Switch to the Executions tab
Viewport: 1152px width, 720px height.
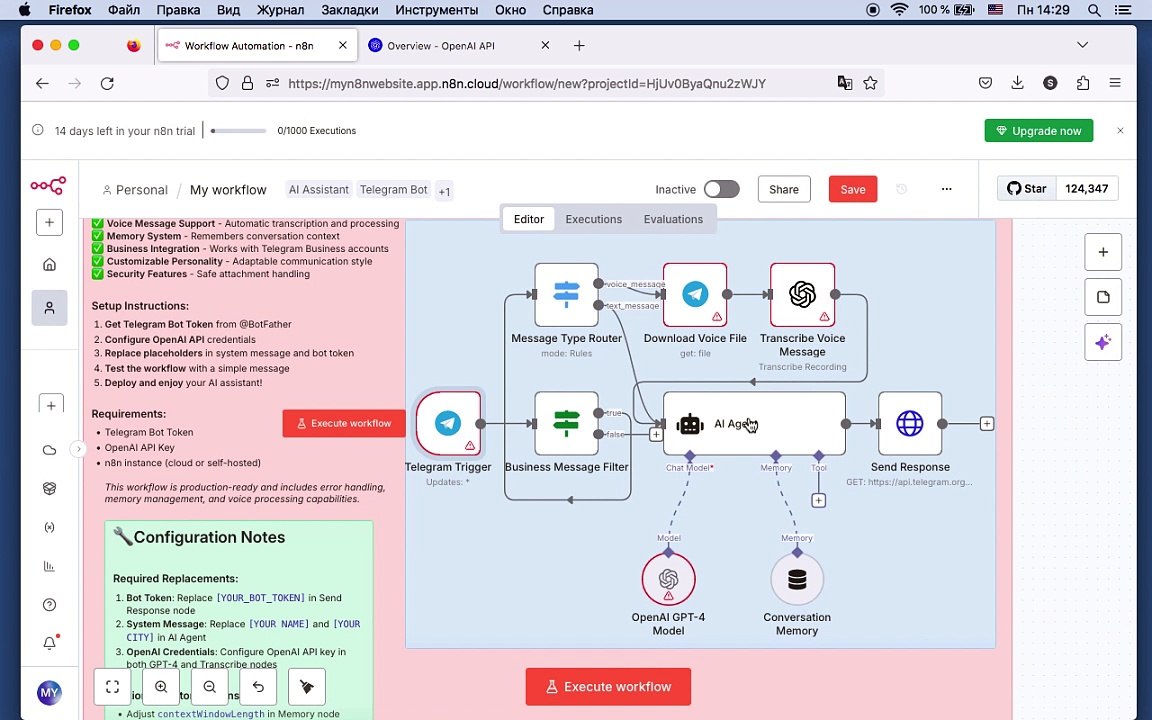coord(594,219)
